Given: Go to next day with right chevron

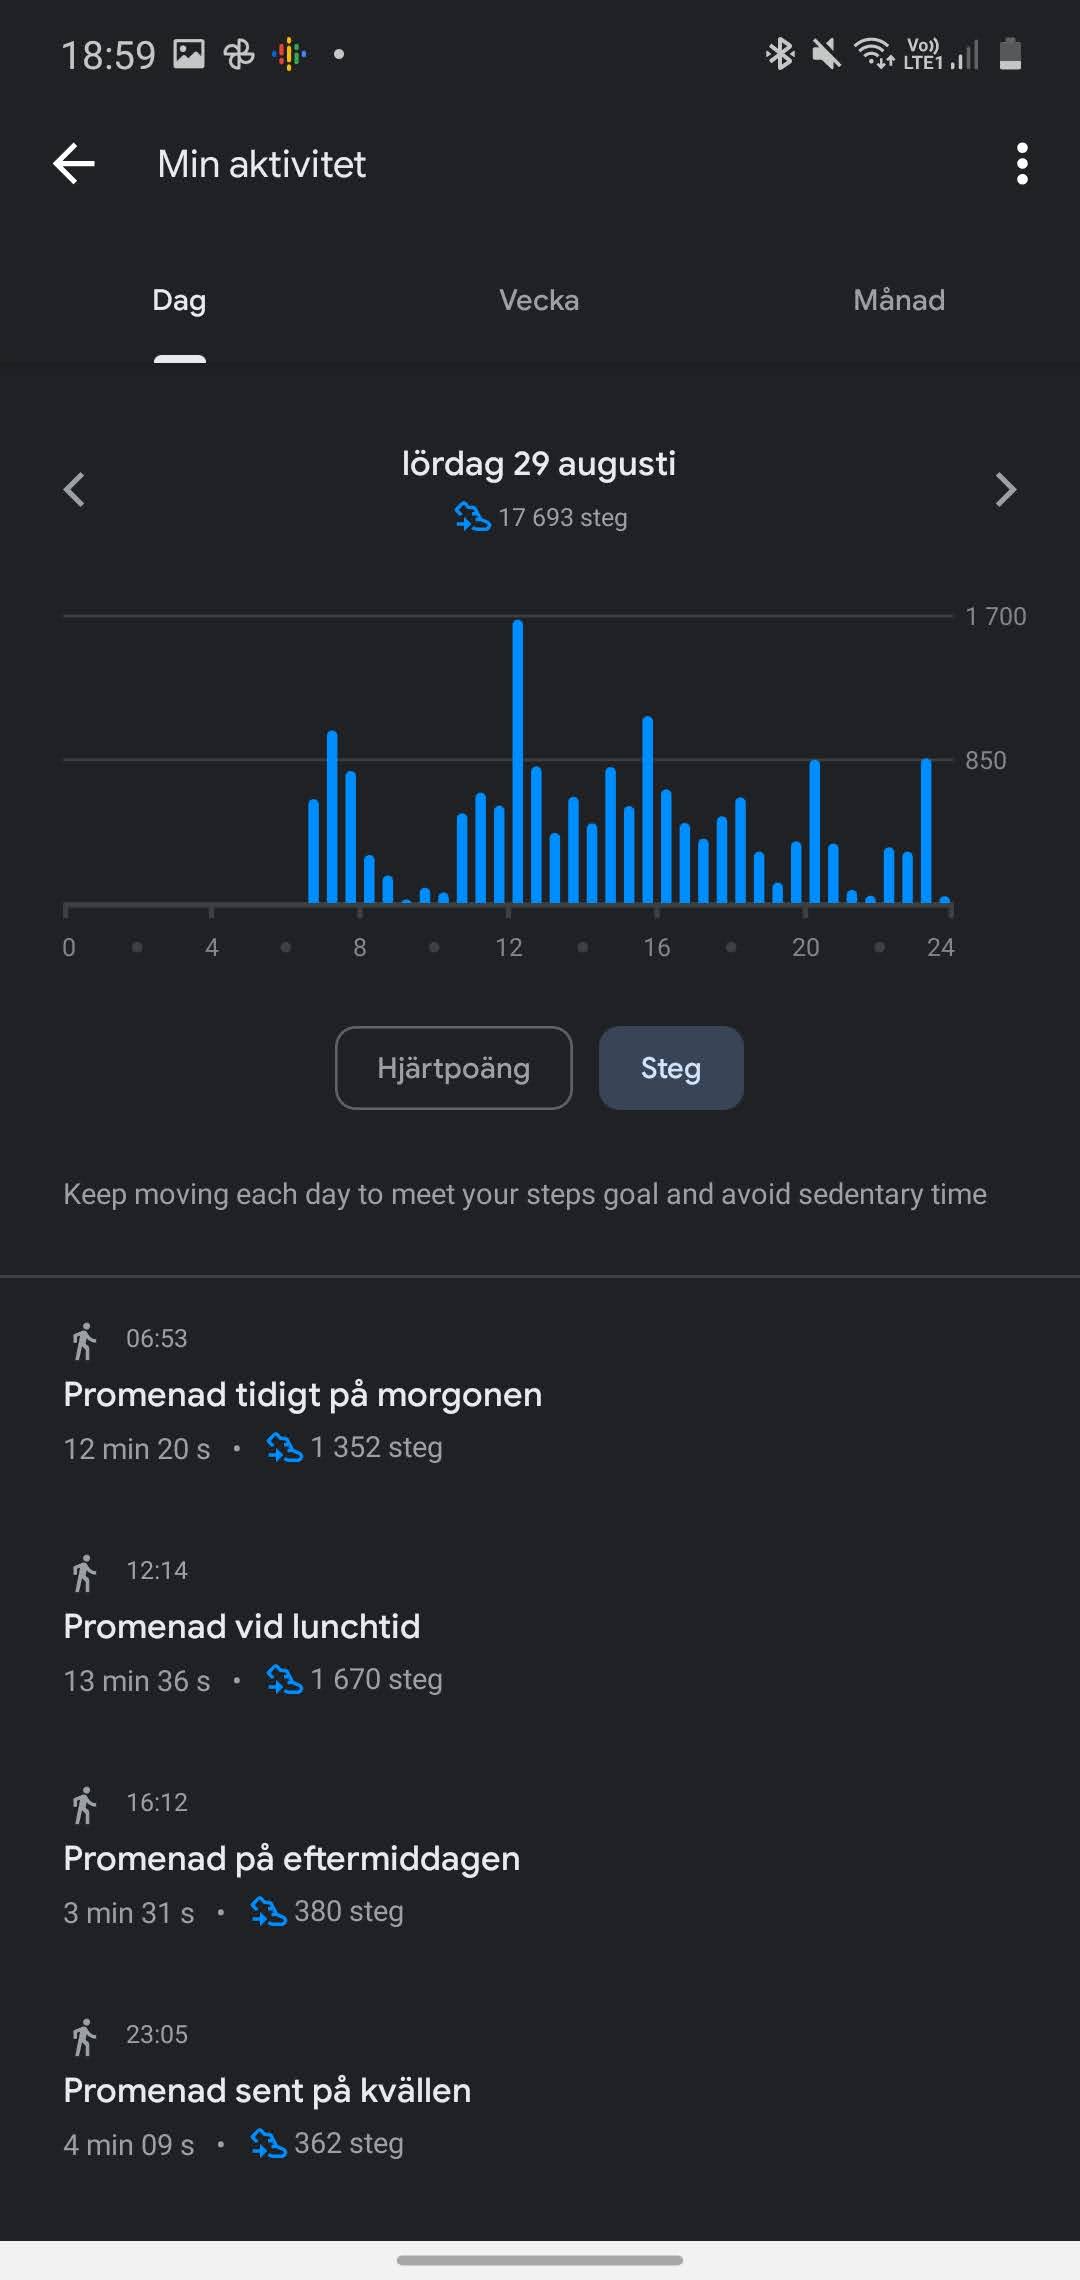Looking at the screenshot, I should 1005,489.
